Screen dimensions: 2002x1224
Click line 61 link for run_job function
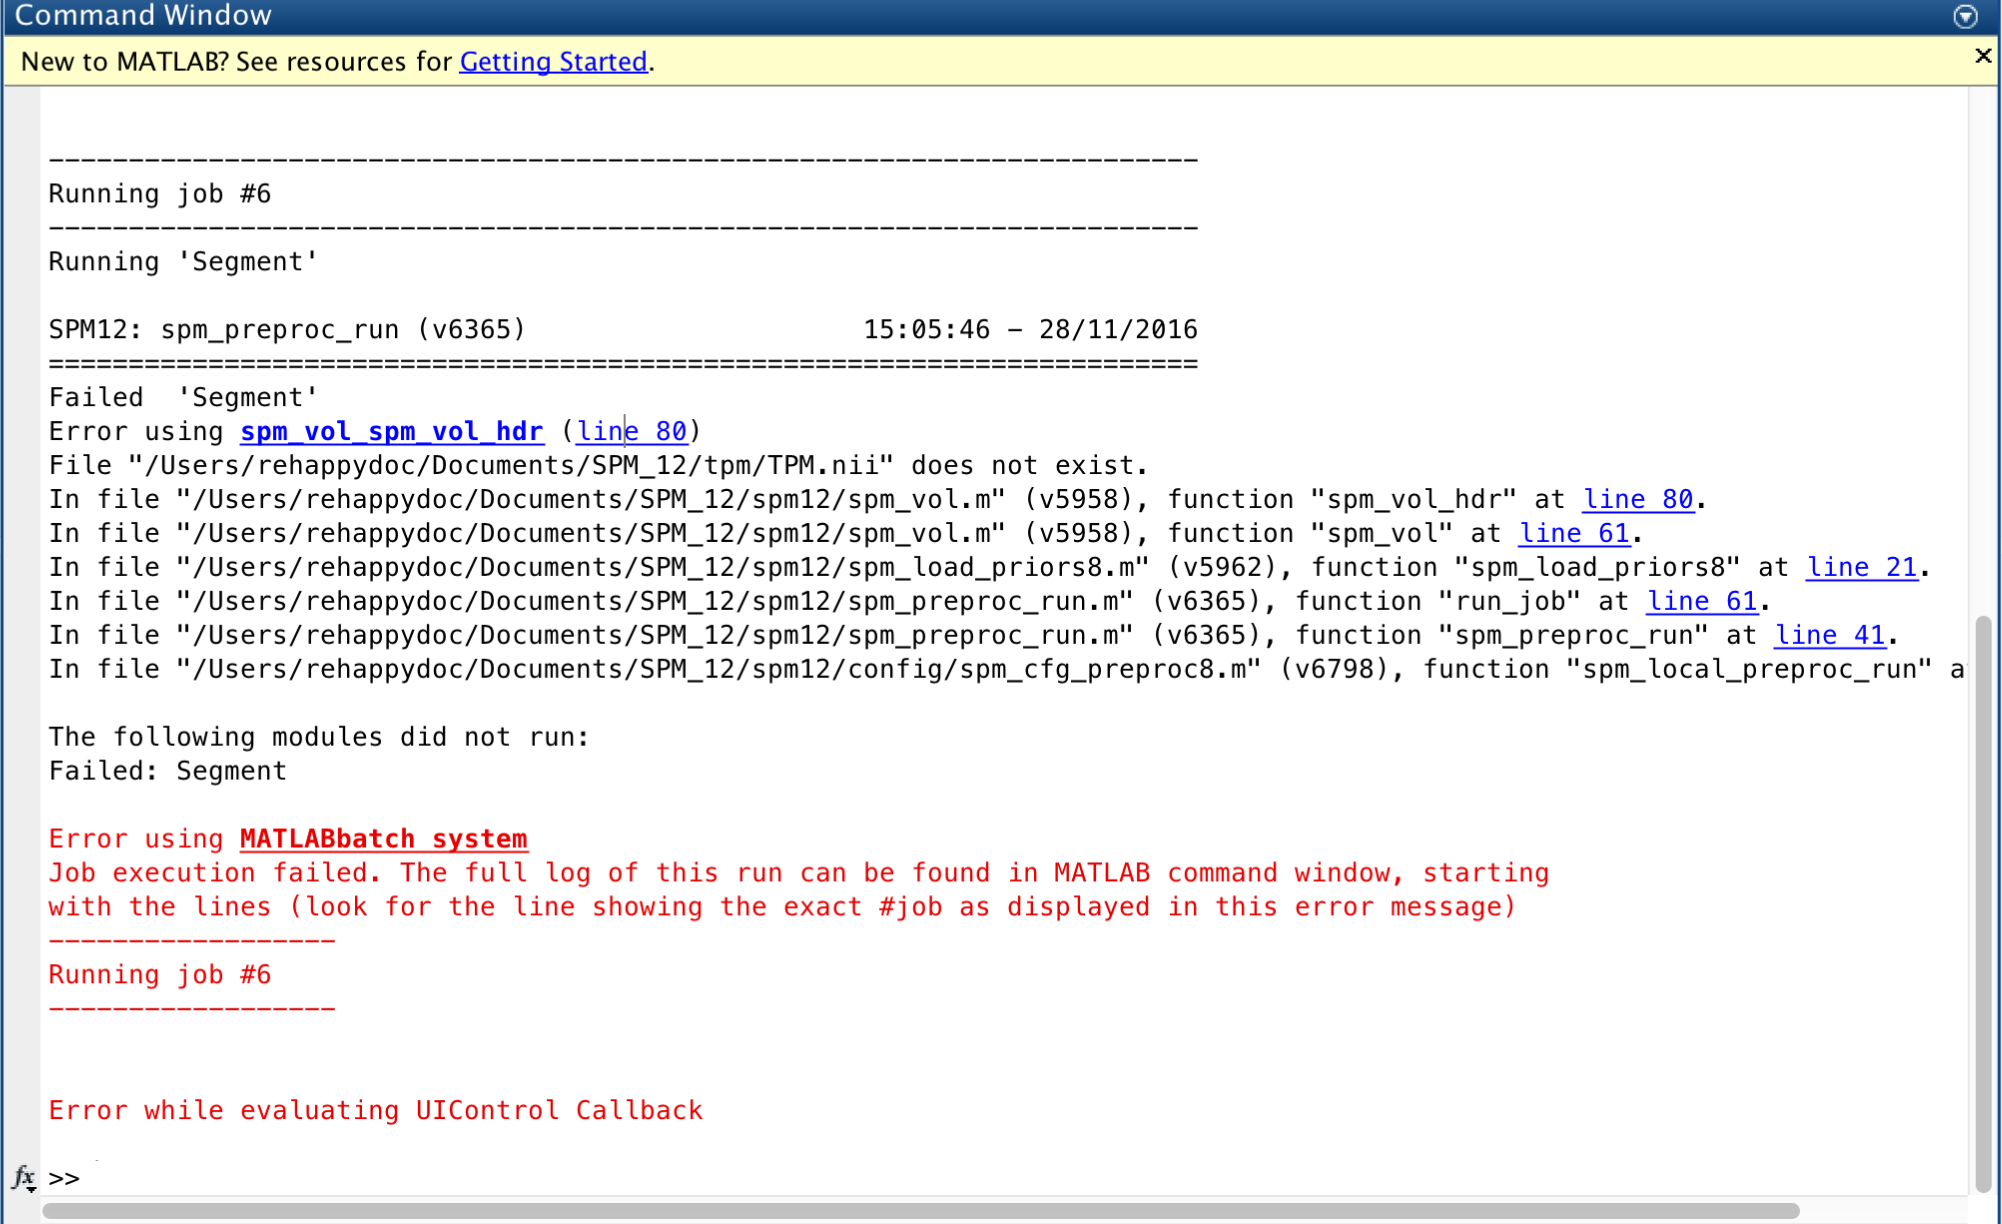coord(1701,601)
